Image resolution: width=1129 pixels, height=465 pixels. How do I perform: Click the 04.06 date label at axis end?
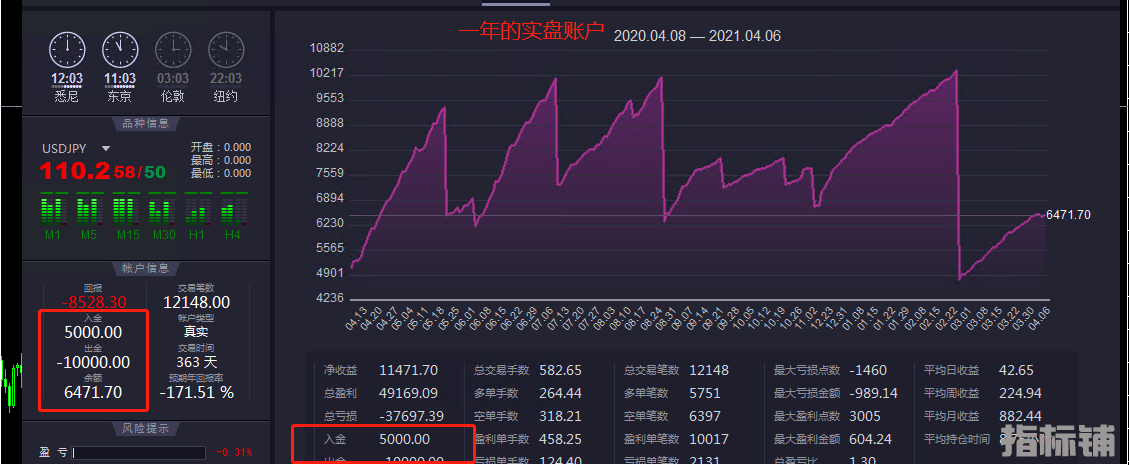coord(1039,320)
